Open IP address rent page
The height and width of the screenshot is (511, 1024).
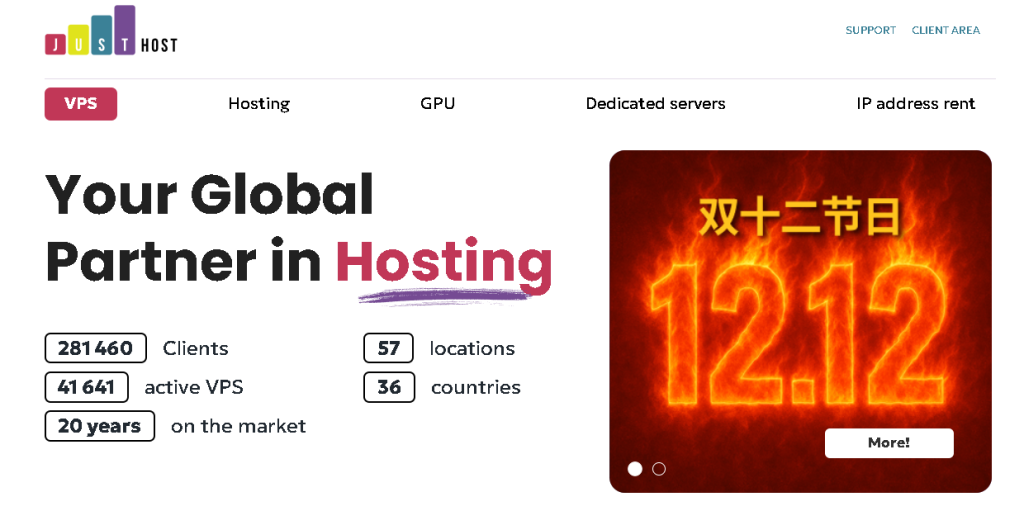(915, 104)
